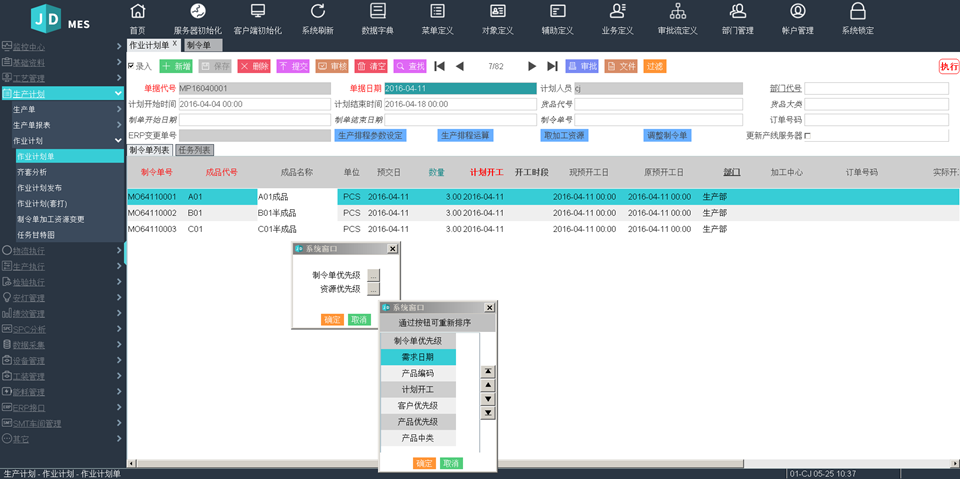Open the 首页 home icon
Viewport: 960px width, 479px height.
tap(137, 17)
